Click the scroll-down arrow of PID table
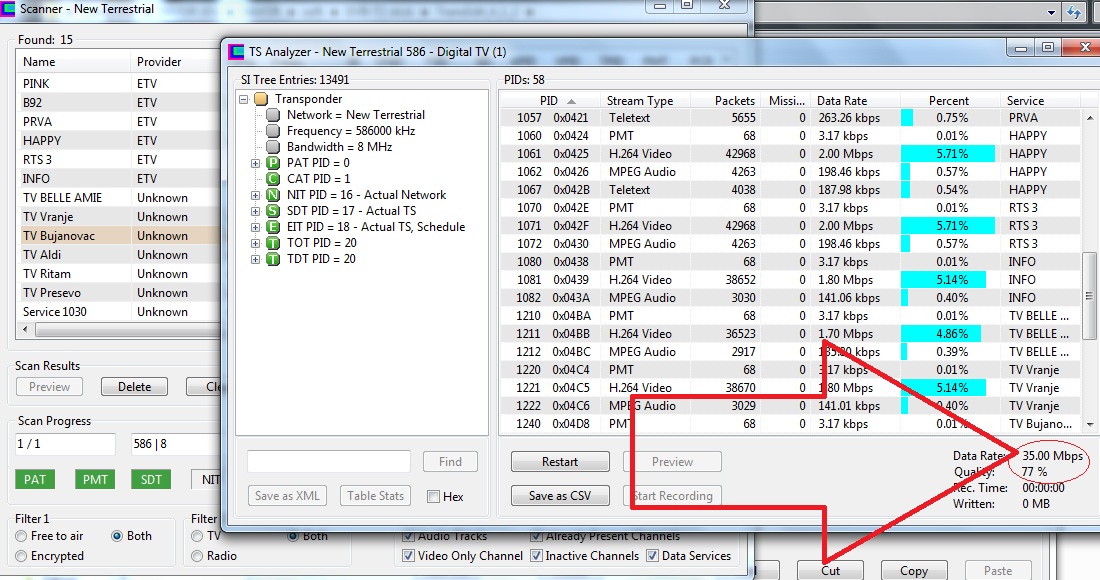Screen dimensions: 1100x580 coord(1089,424)
